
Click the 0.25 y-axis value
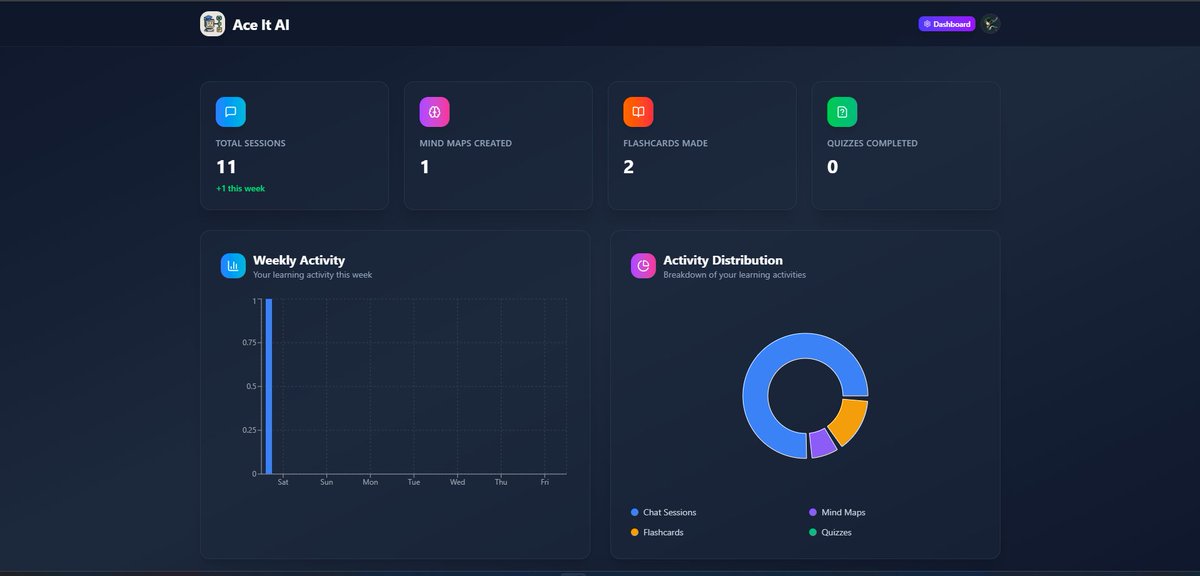click(x=249, y=430)
